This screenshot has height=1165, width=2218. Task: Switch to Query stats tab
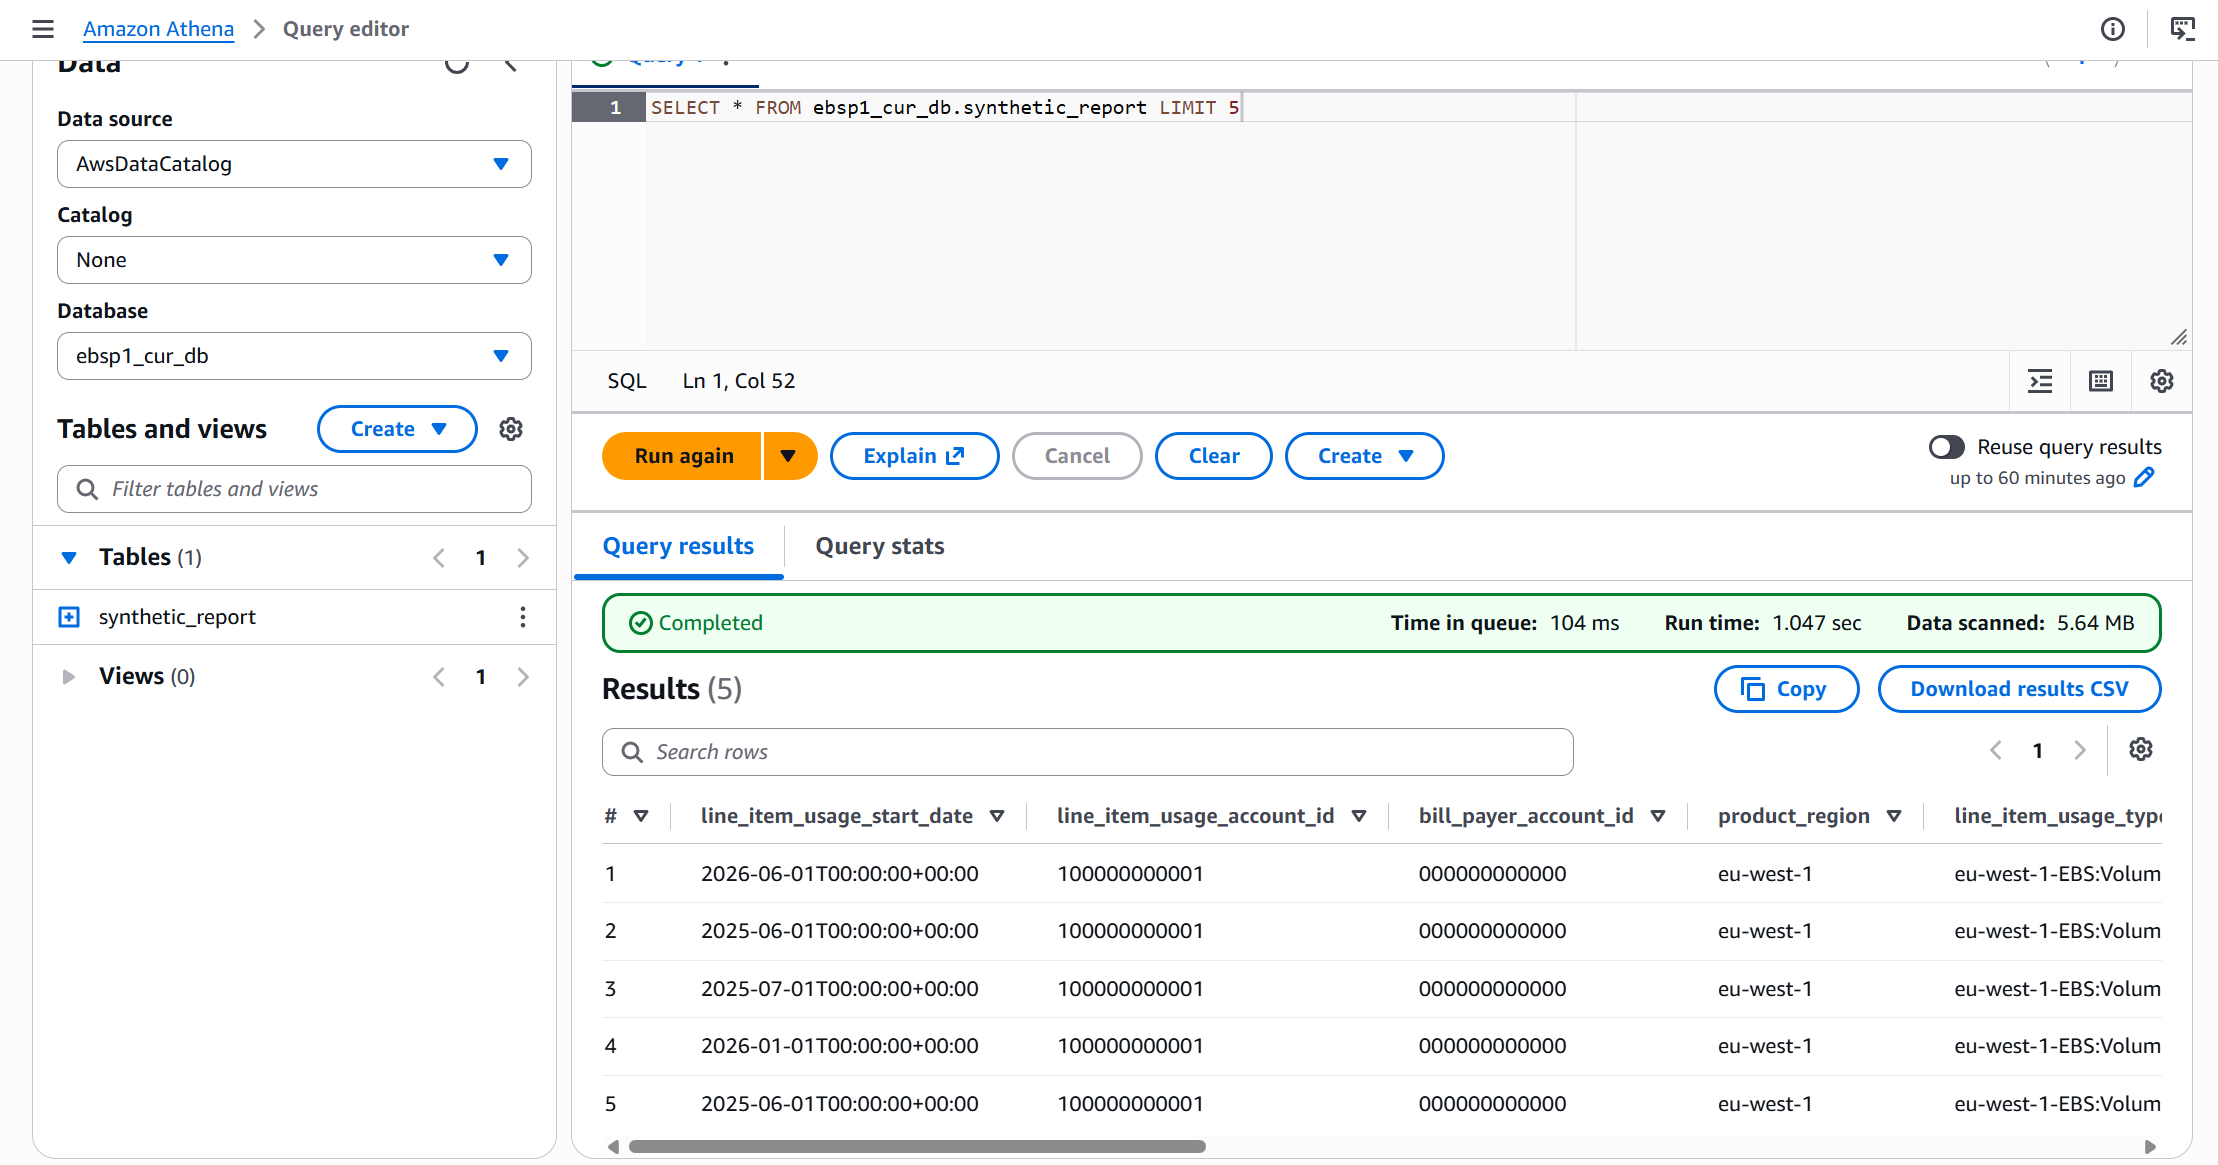(x=880, y=546)
